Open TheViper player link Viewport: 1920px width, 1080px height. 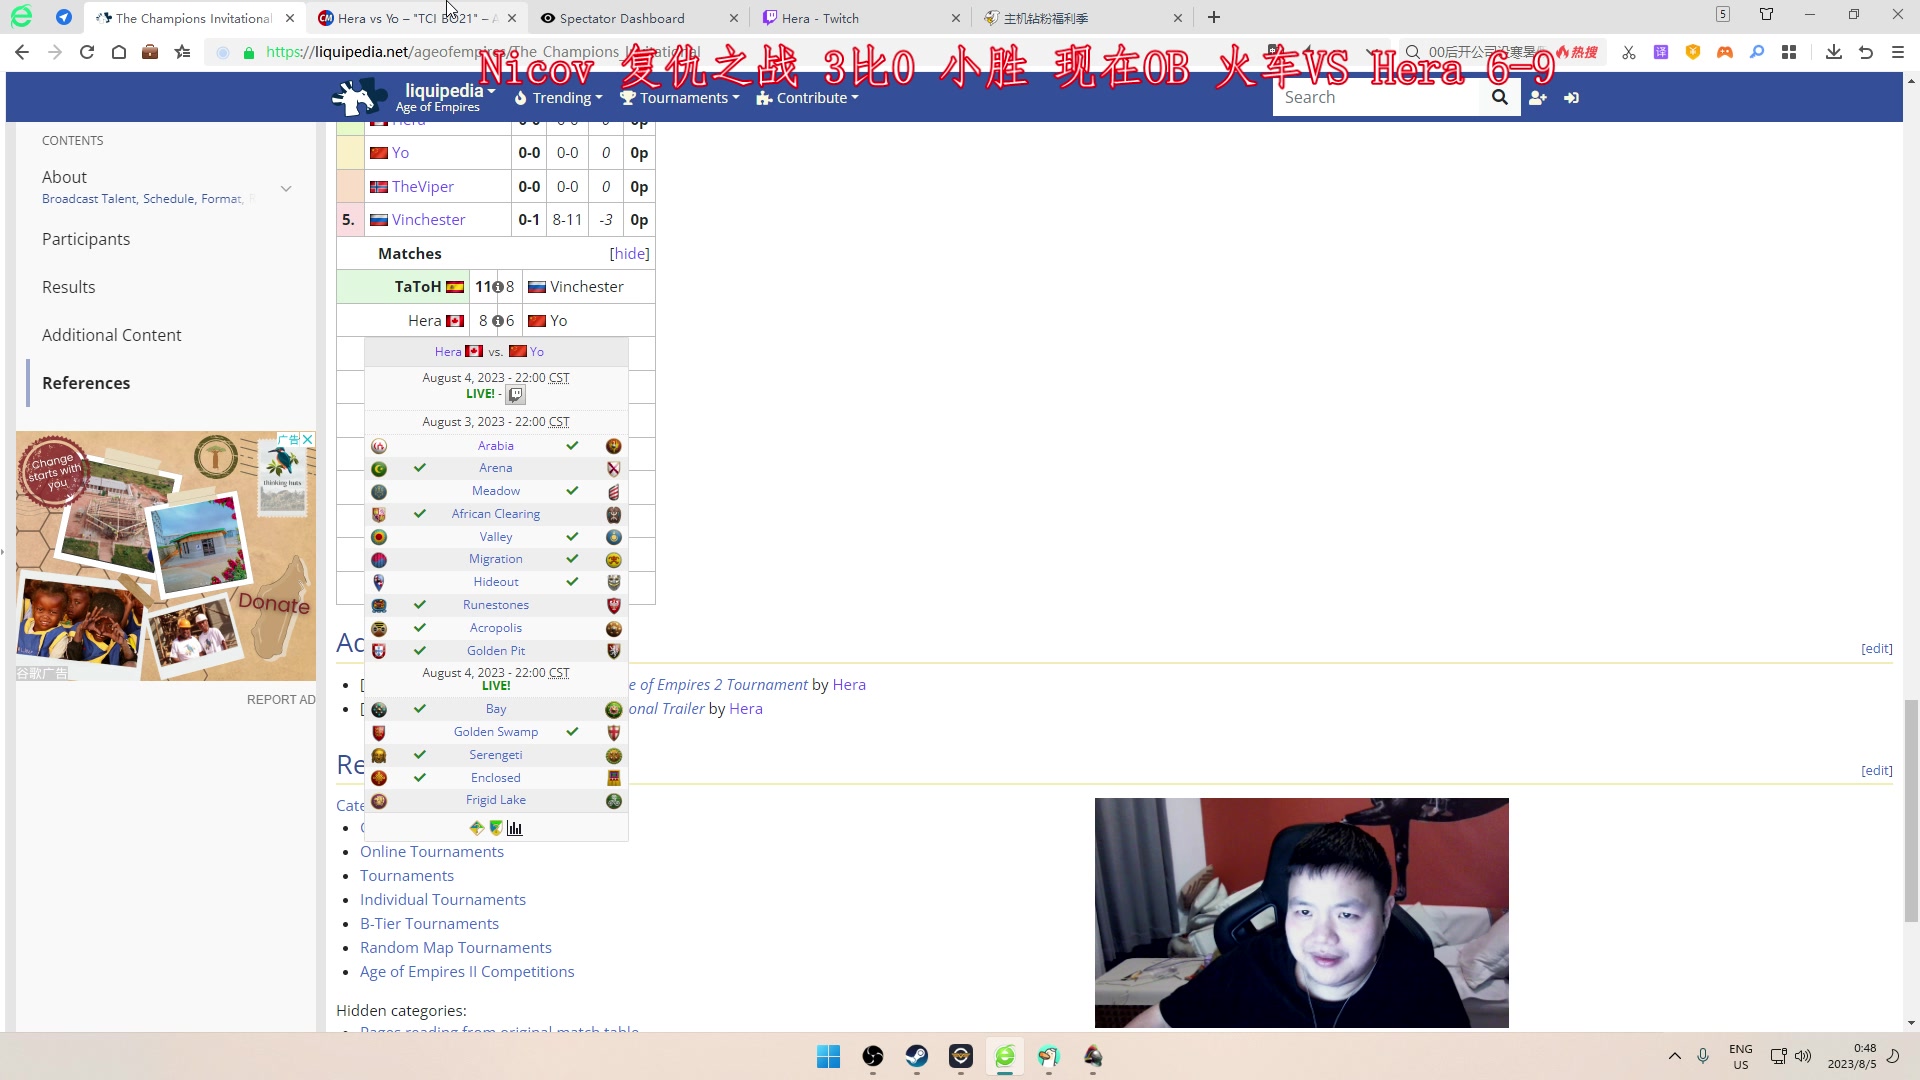click(423, 187)
